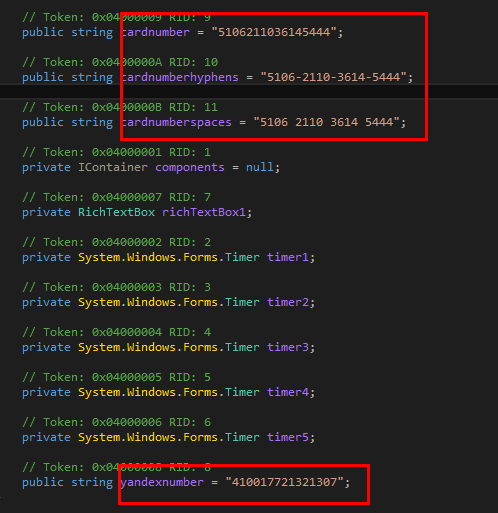Click the "410017721321307" string literal
The height and width of the screenshot is (513, 498).
coord(284,482)
